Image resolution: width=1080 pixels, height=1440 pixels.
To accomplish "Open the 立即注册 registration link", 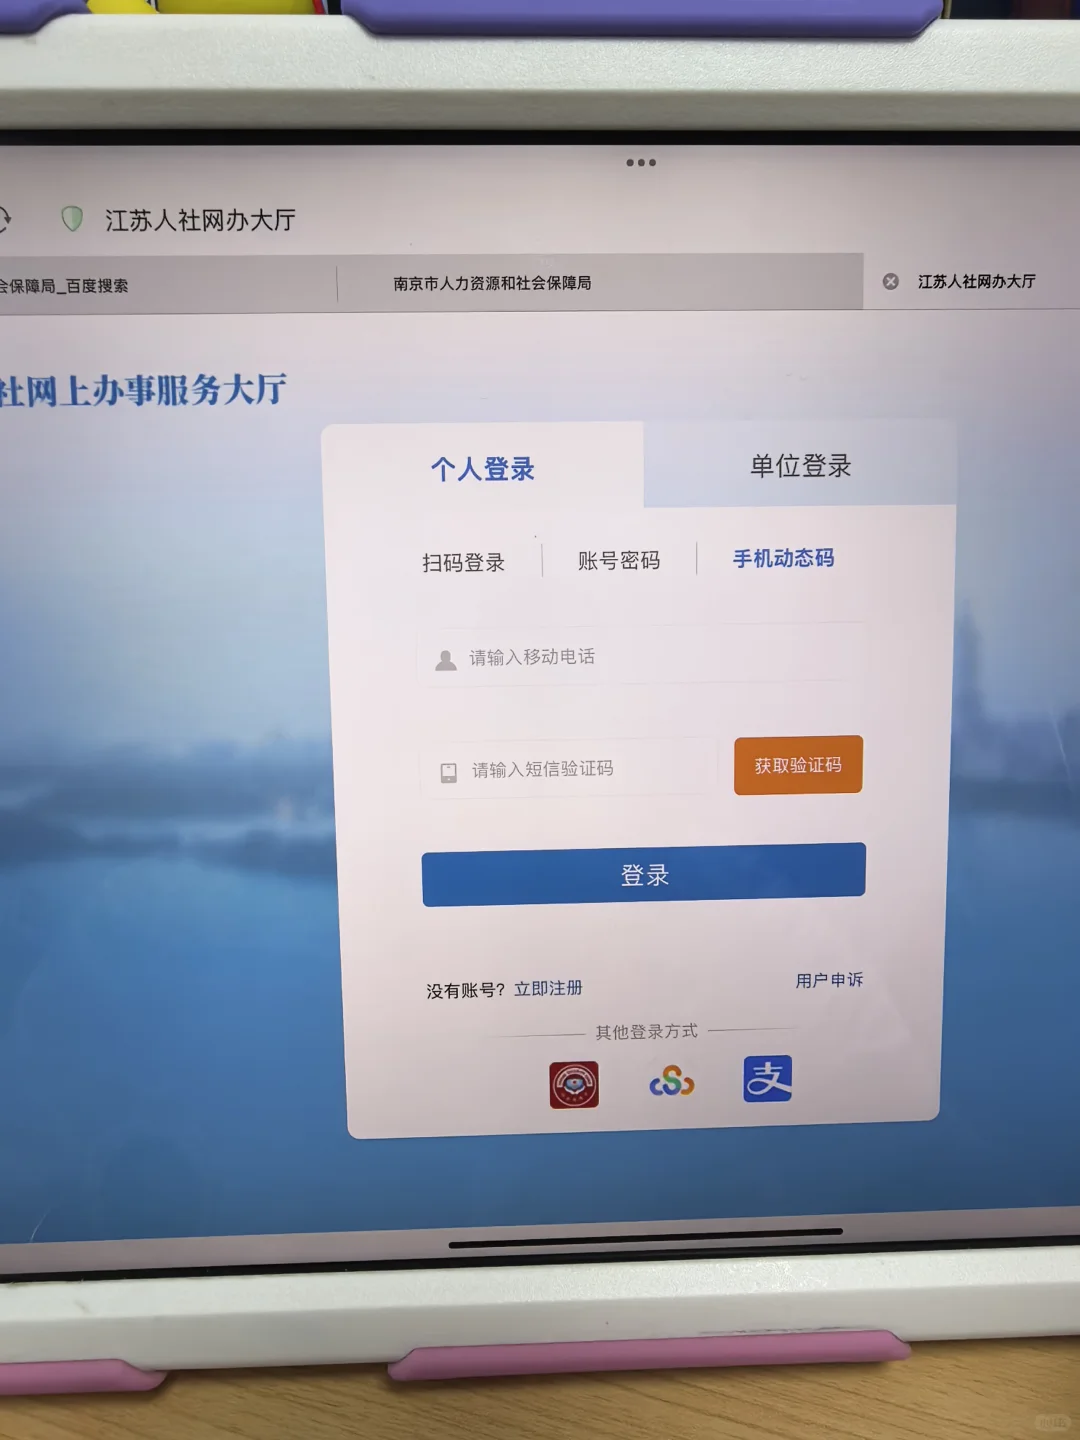I will [x=549, y=988].
